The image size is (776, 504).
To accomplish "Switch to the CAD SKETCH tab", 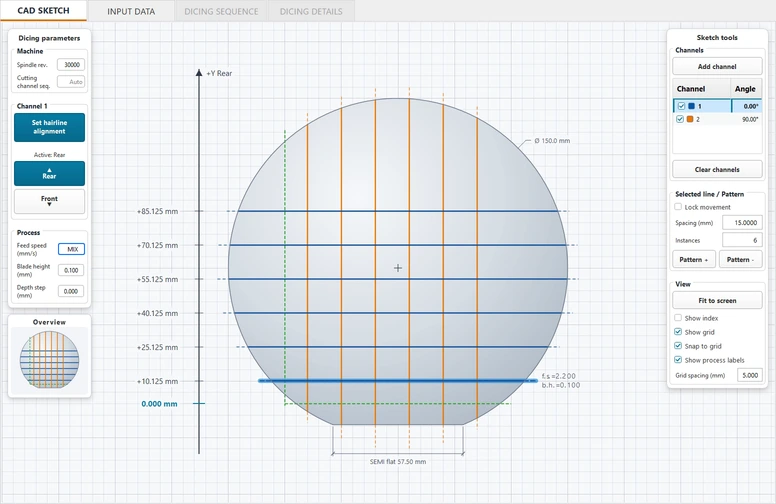I will pyautogui.click(x=44, y=11).
